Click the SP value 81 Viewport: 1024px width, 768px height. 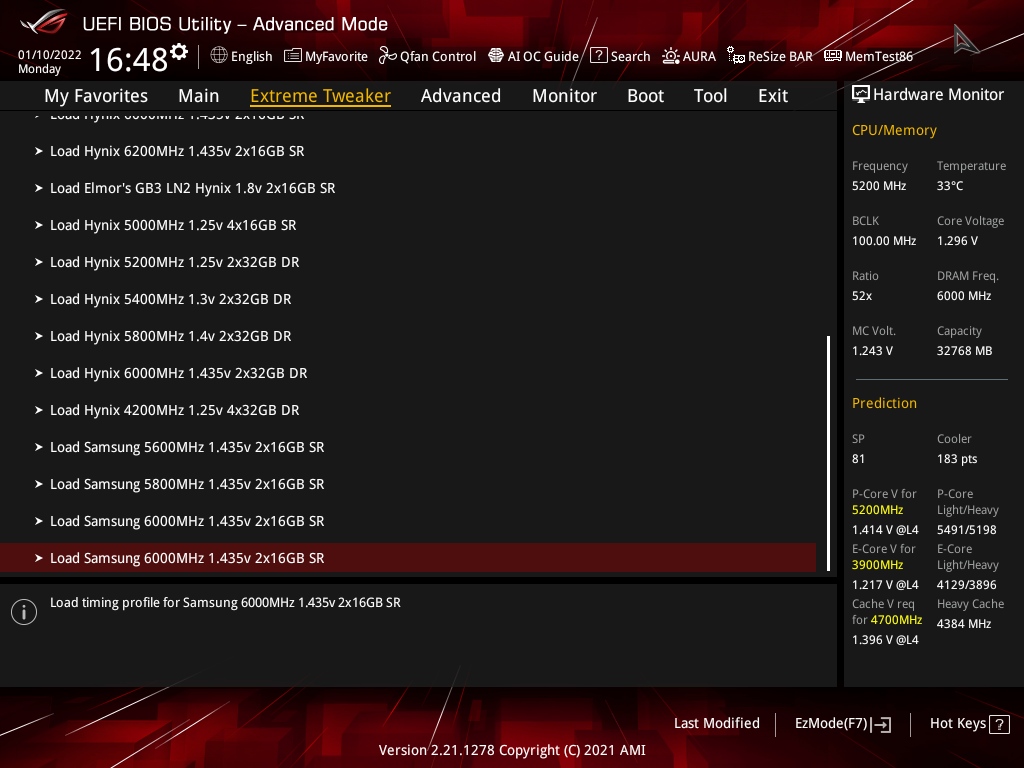point(858,459)
